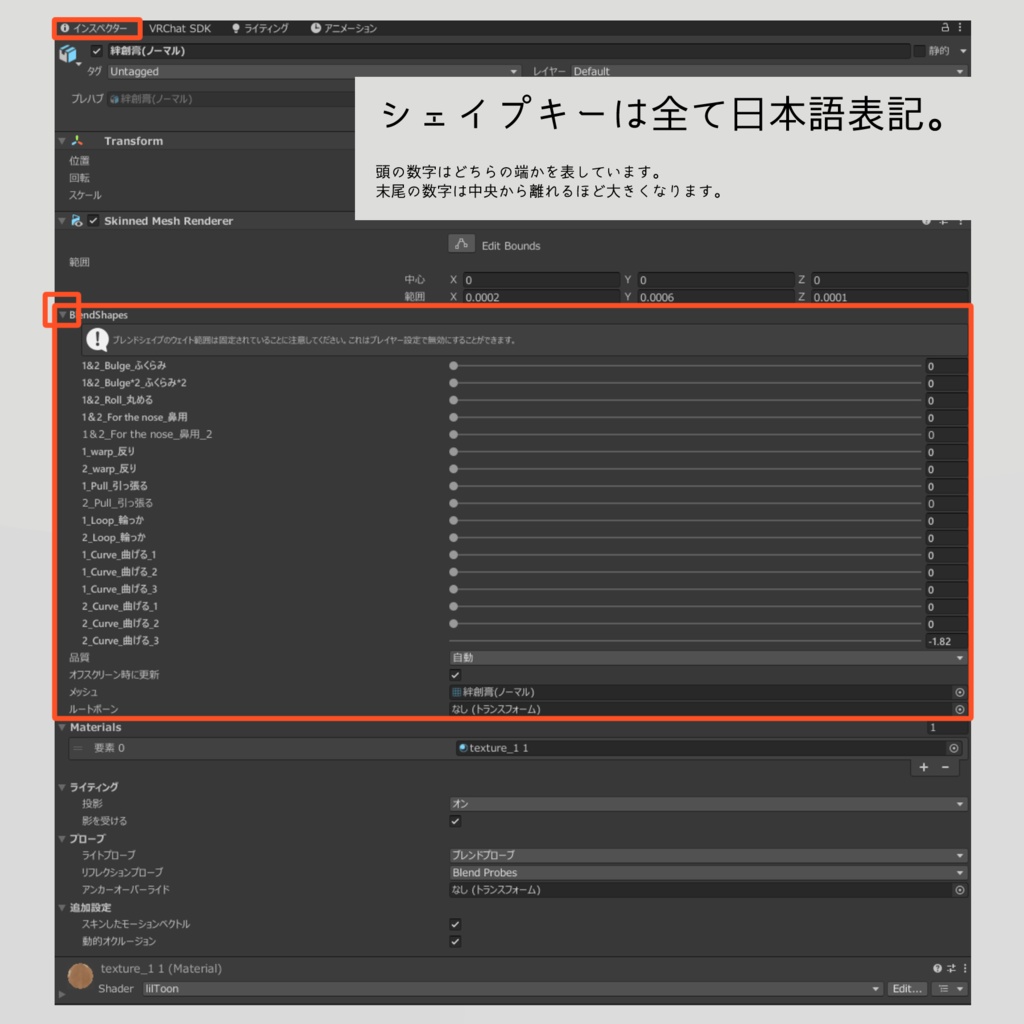1024x1024 pixels.
Task: Click the 2_Loop_輪っか slider
Action: tap(686, 538)
